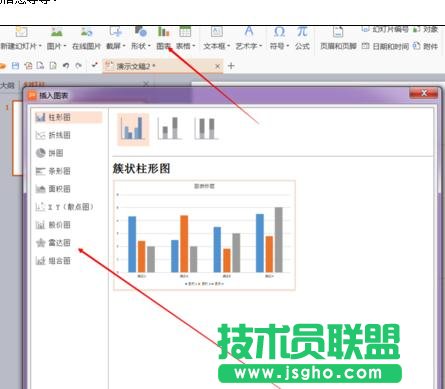Close the Insert Chart (插入图表) dialog
445x389 pixels.
424,93
